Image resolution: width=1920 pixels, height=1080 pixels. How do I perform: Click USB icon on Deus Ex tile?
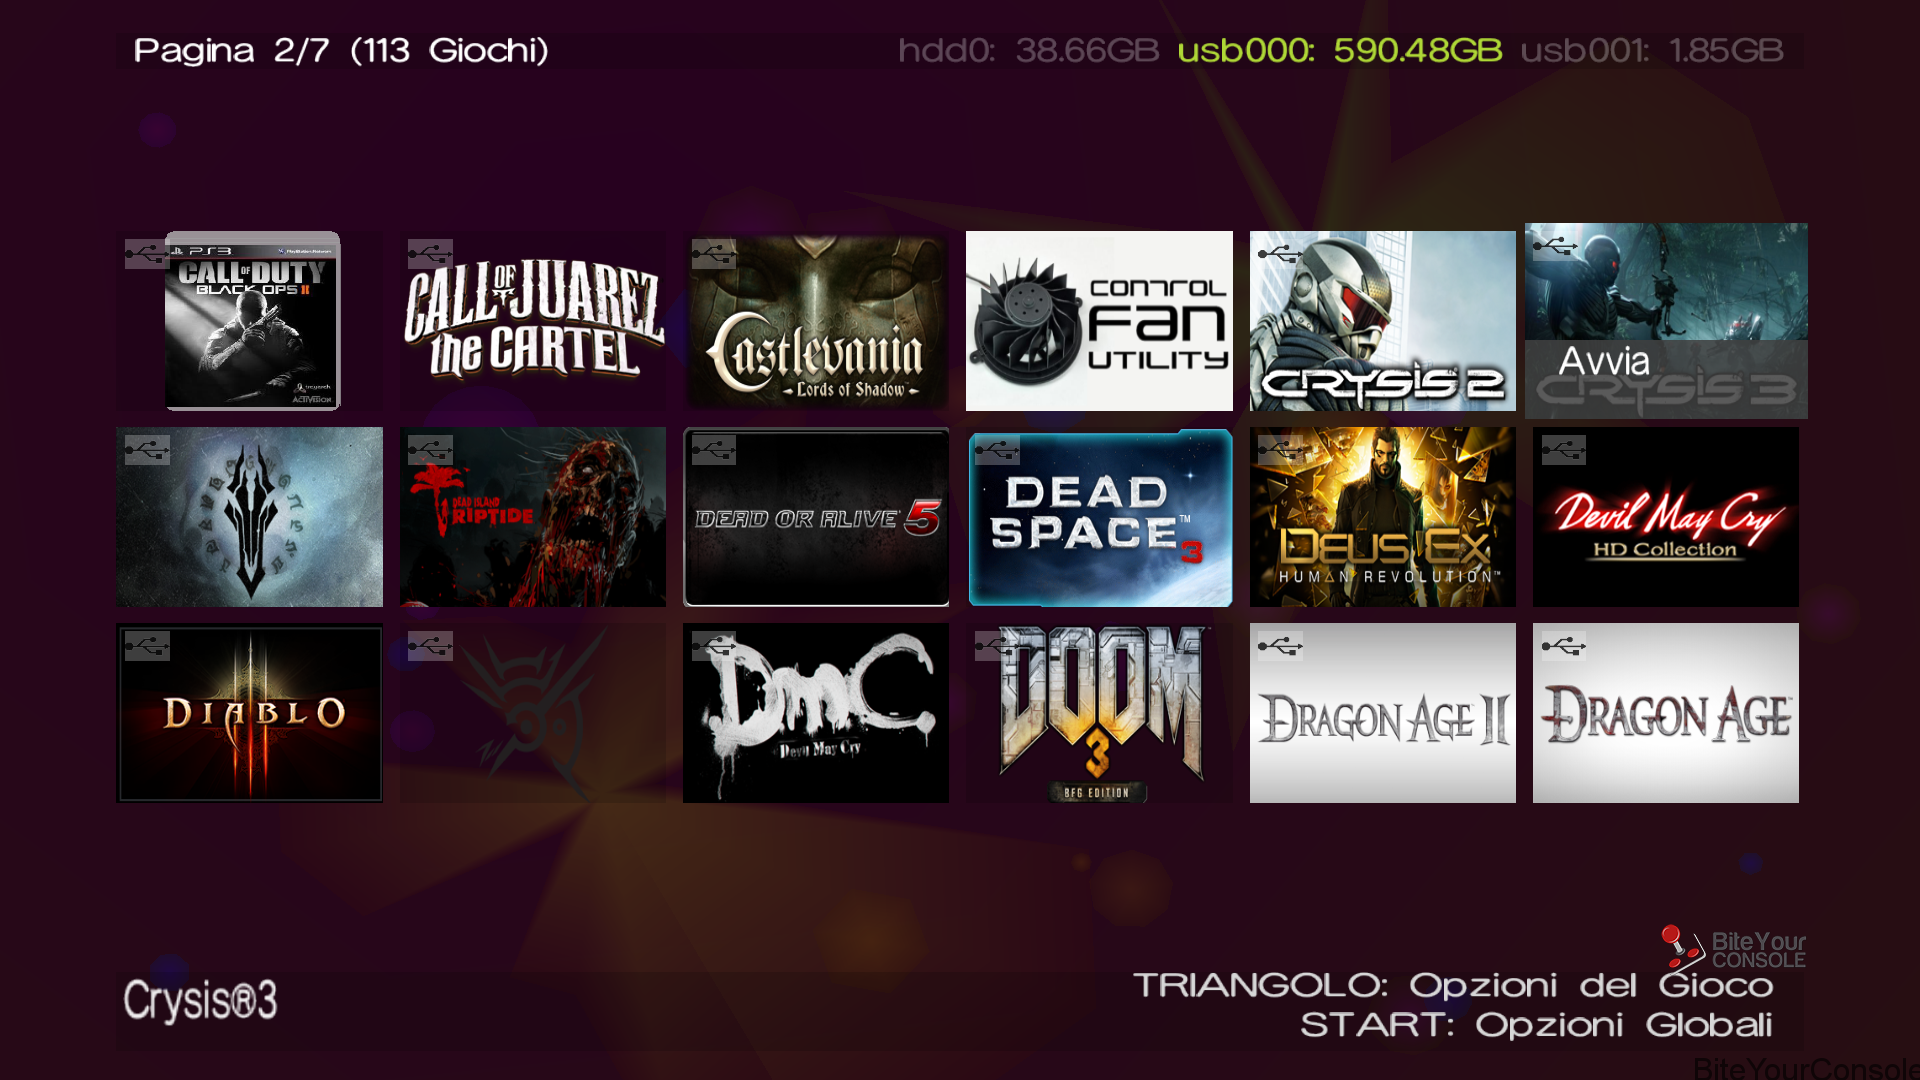tap(1280, 450)
